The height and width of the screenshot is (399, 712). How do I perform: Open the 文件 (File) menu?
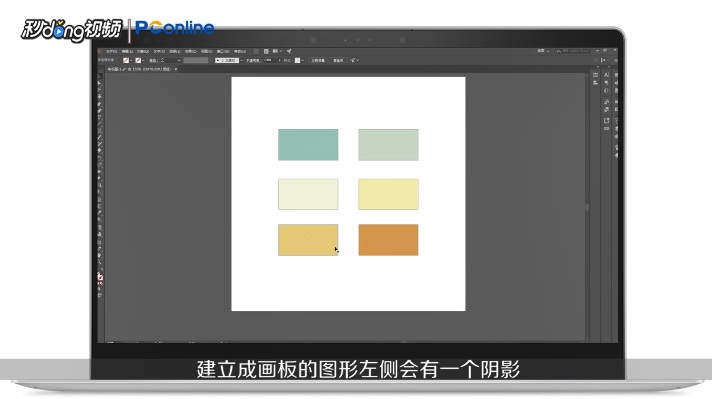[x=111, y=51]
